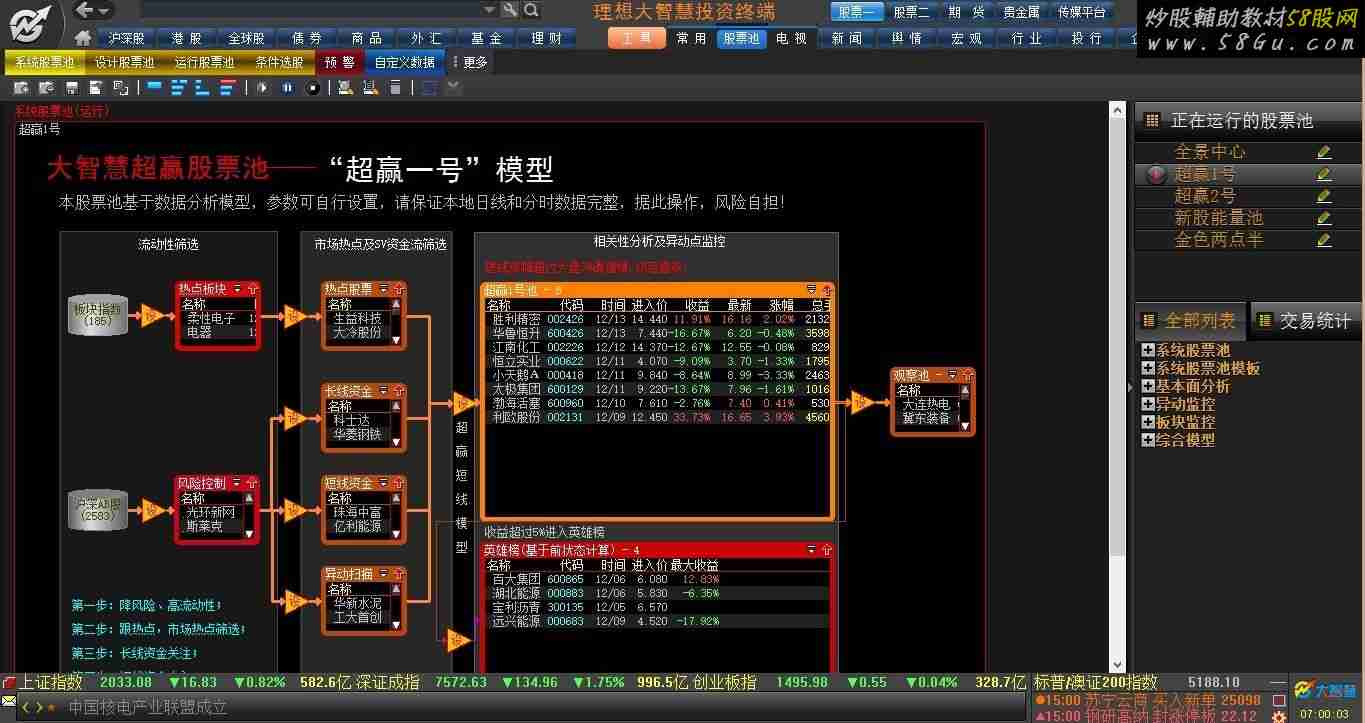The width and height of the screenshot is (1365, 723).
Task: Open dropdown arrow on 风险控制 box
Action: click(237, 483)
